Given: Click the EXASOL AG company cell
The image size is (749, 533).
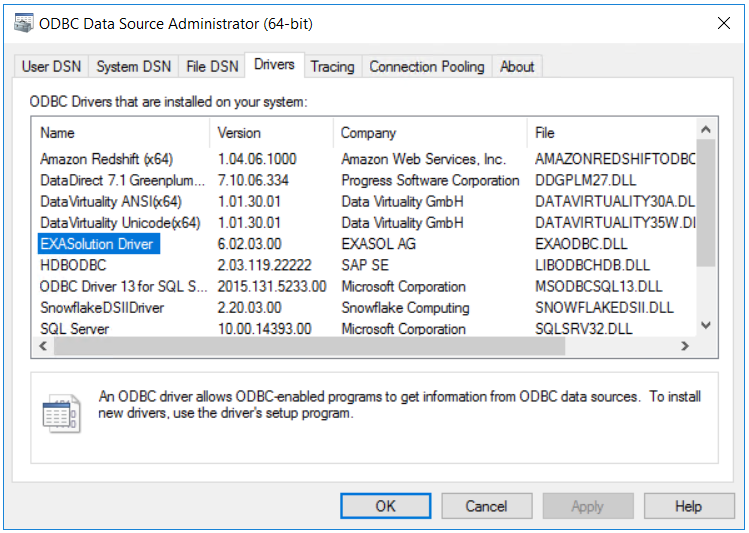Looking at the screenshot, I should click(378, 244).
